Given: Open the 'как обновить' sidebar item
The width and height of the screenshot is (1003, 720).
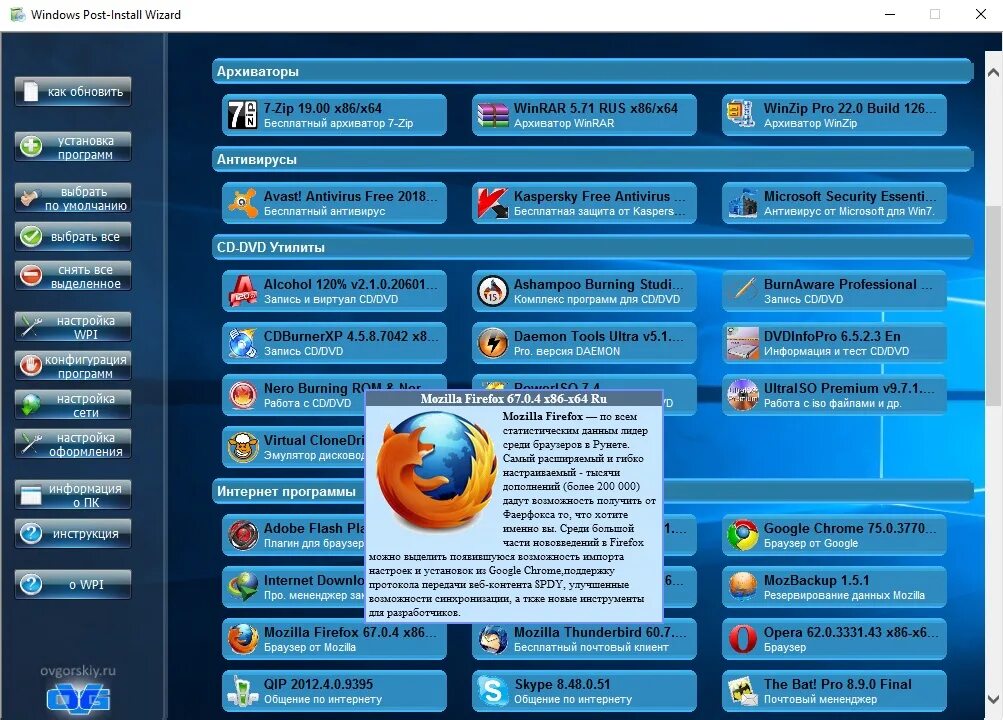Looking at the screenshot, I should (73, 92).
